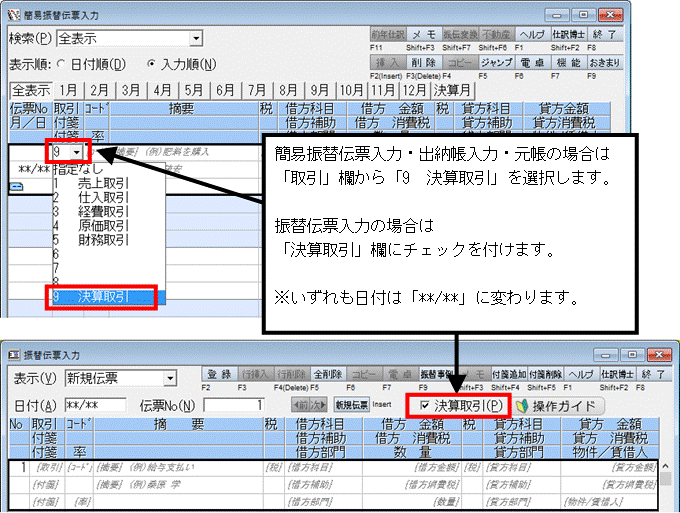The height and width of the screenshot is (513, 680).
Task: Choose 4 原価取引 in the 取引 list
Action: (x=109, y=226)
